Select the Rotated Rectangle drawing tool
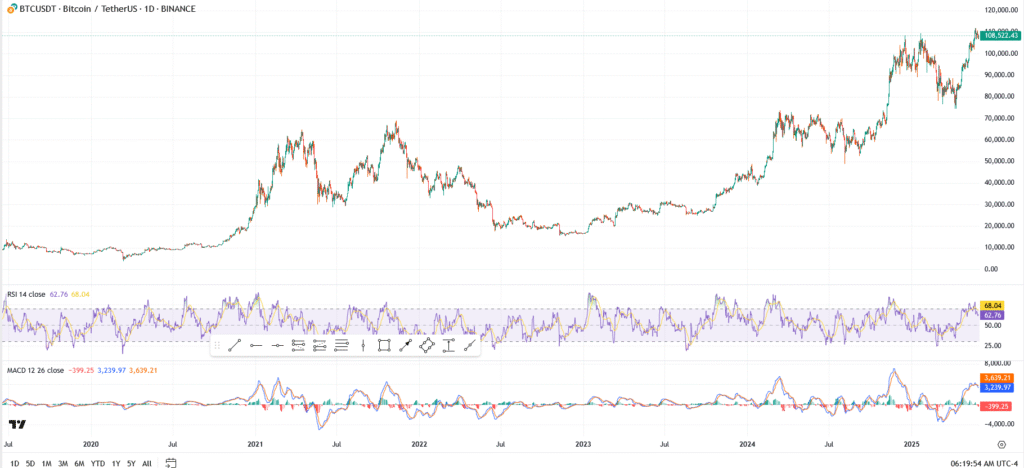 [427, 346]
